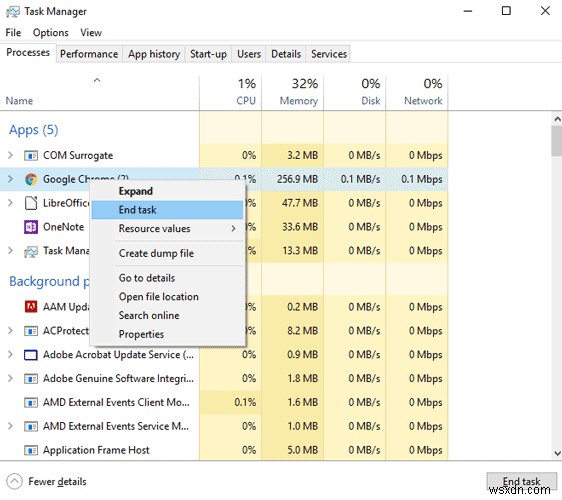Click Task Manager's 13.3 MB memory value
Viewport: 562px width, 500px height.
(300, 251)
